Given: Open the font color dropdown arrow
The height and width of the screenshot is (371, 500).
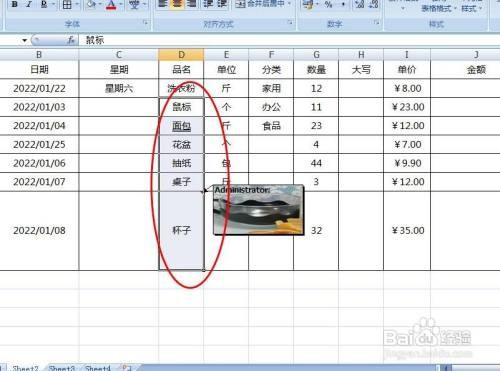Looking at the screenshot, I should (121, 4).
